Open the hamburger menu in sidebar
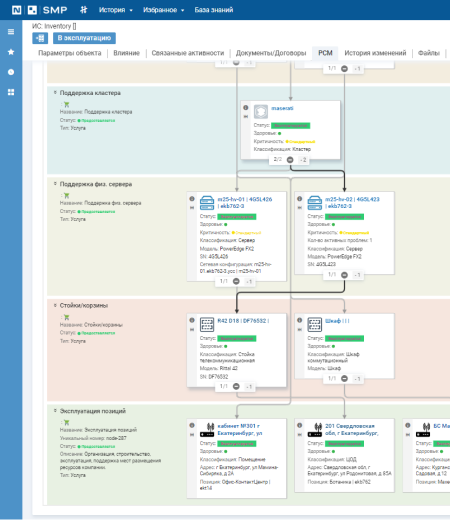 (11, 32)
